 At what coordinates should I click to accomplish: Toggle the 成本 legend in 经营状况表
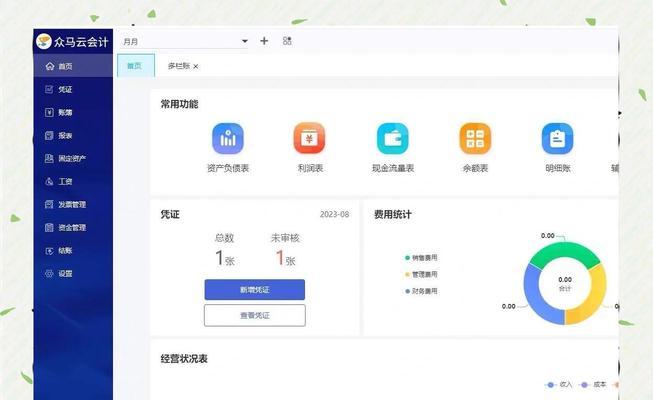[593, 385]
